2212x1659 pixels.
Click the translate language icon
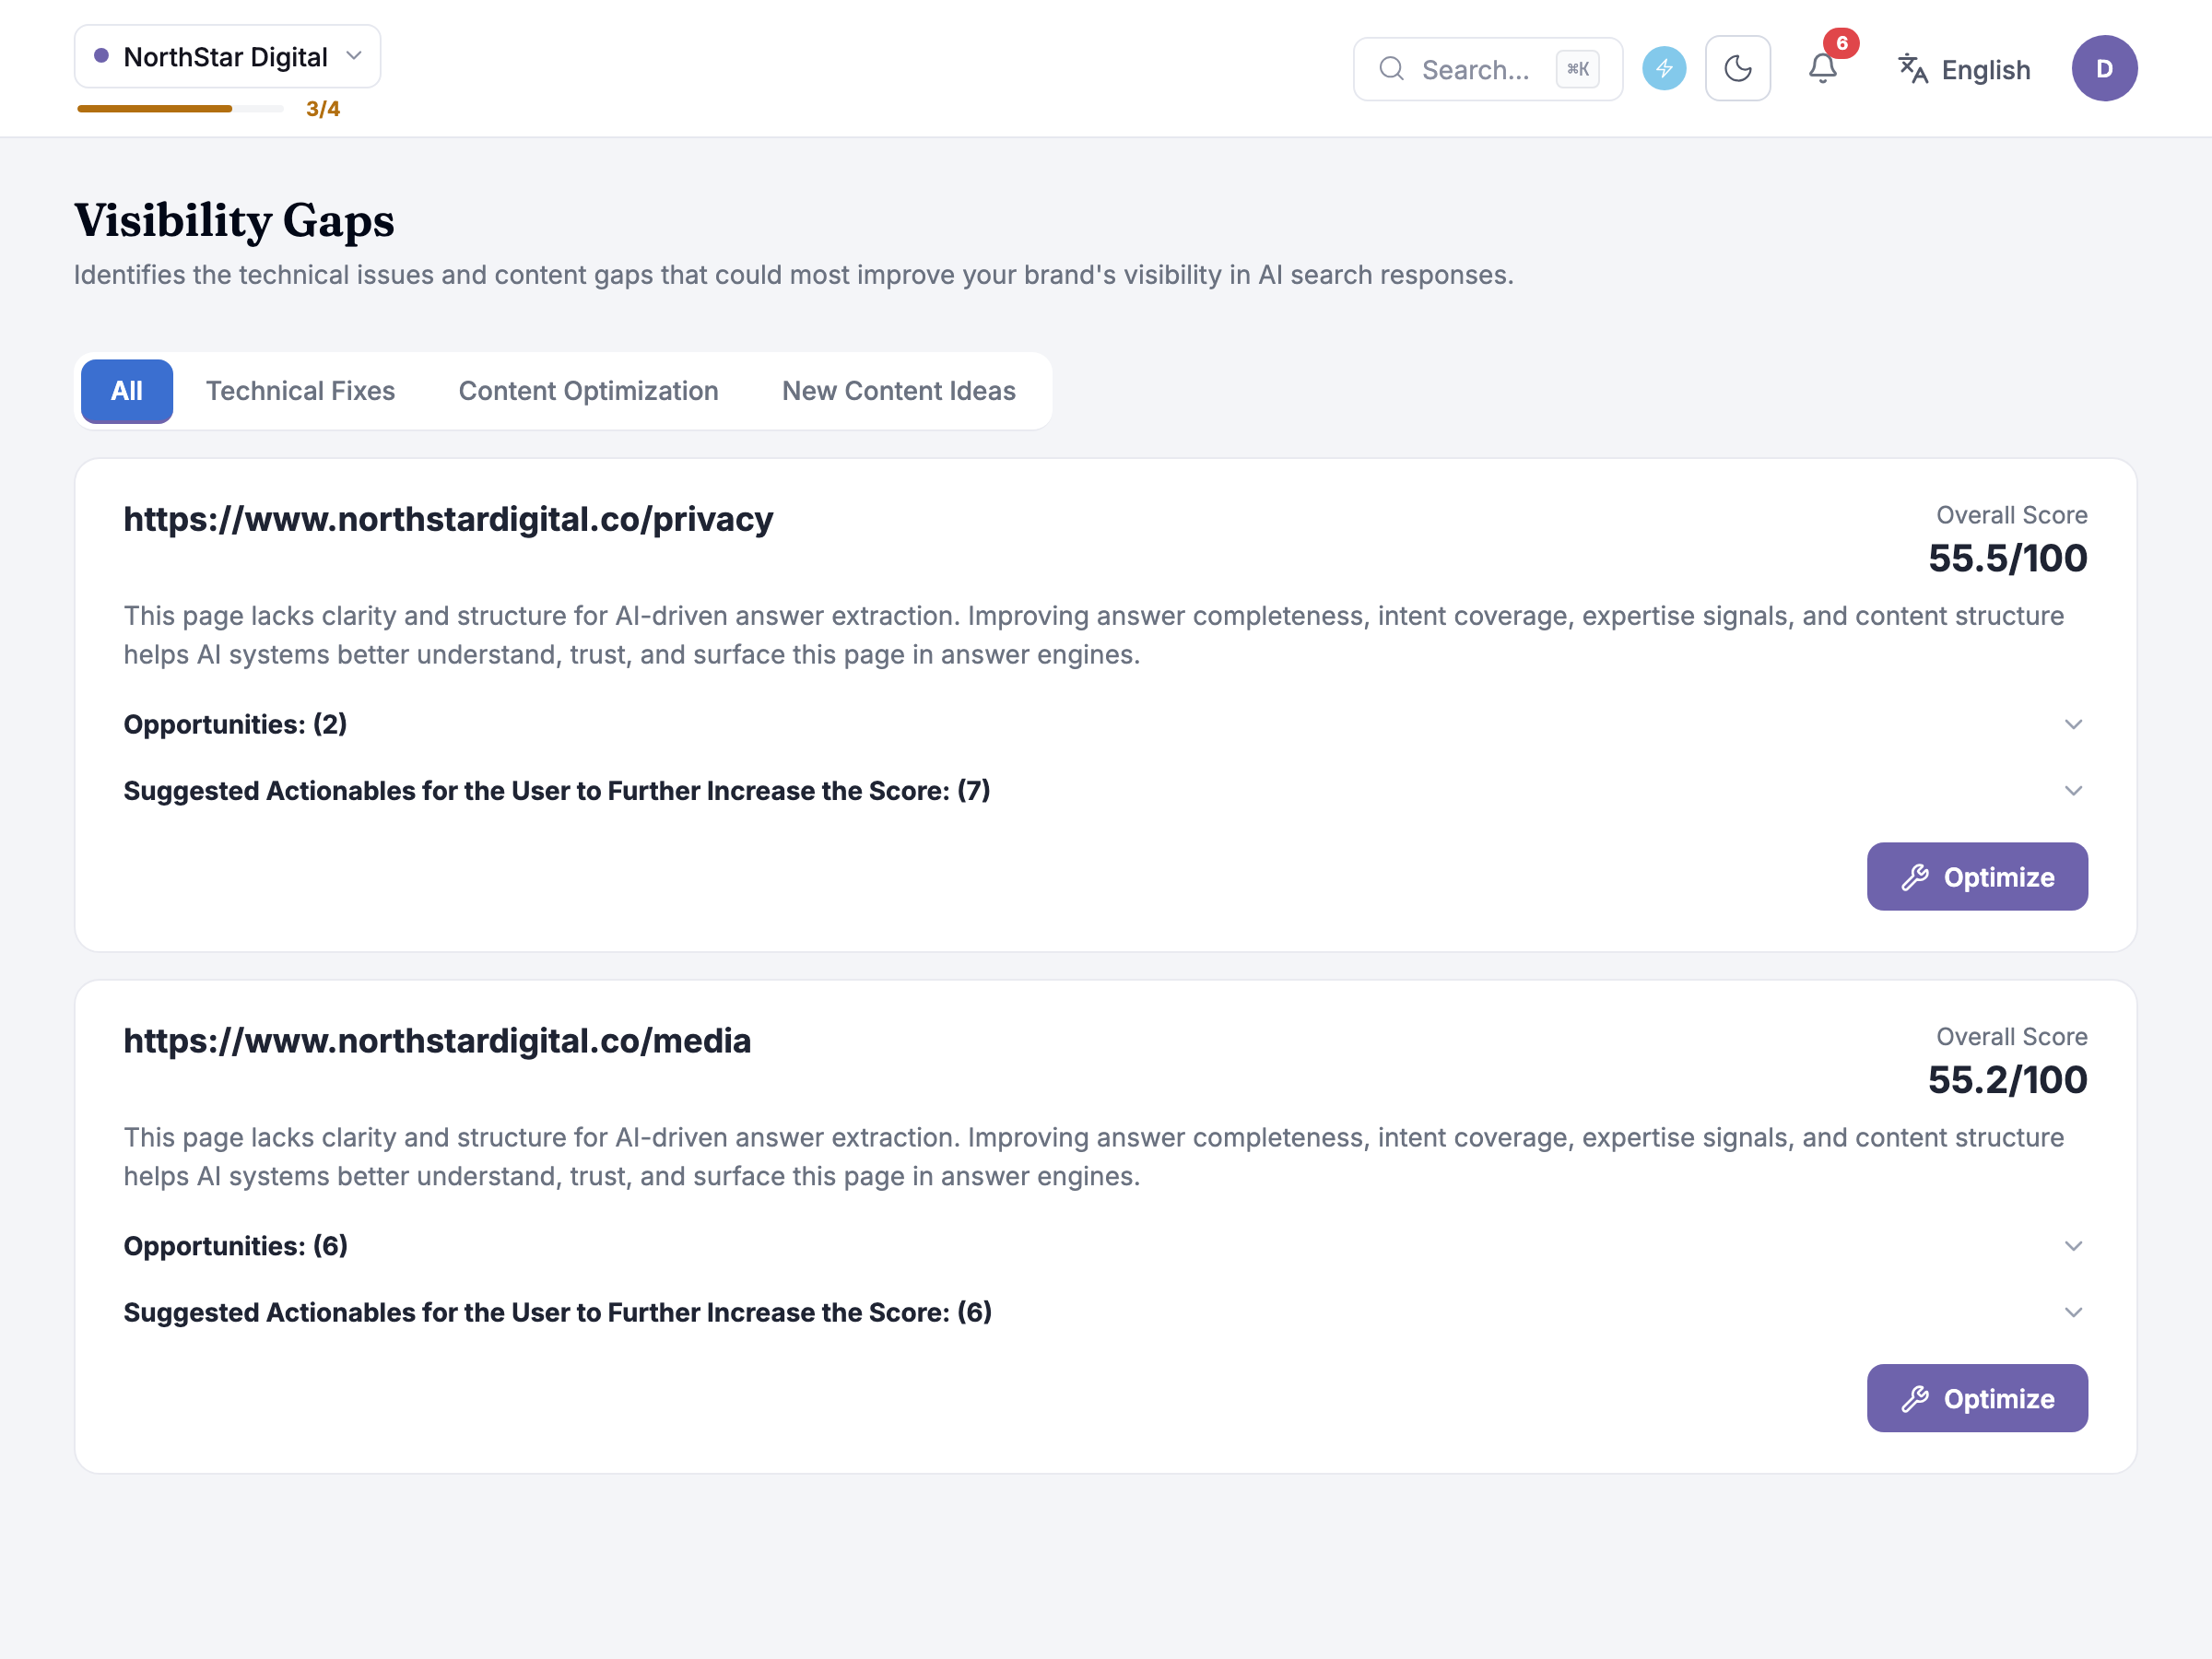[1913, 69]
